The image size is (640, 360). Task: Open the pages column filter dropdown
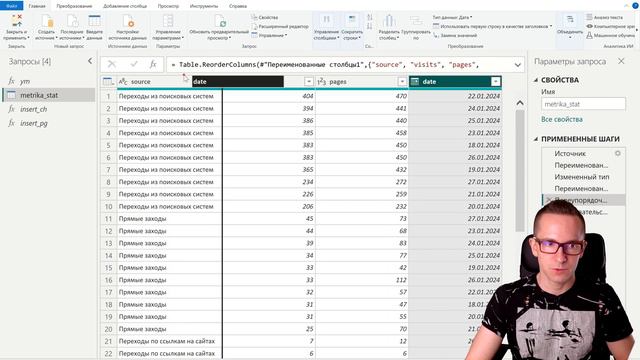[x=402, y=82]
